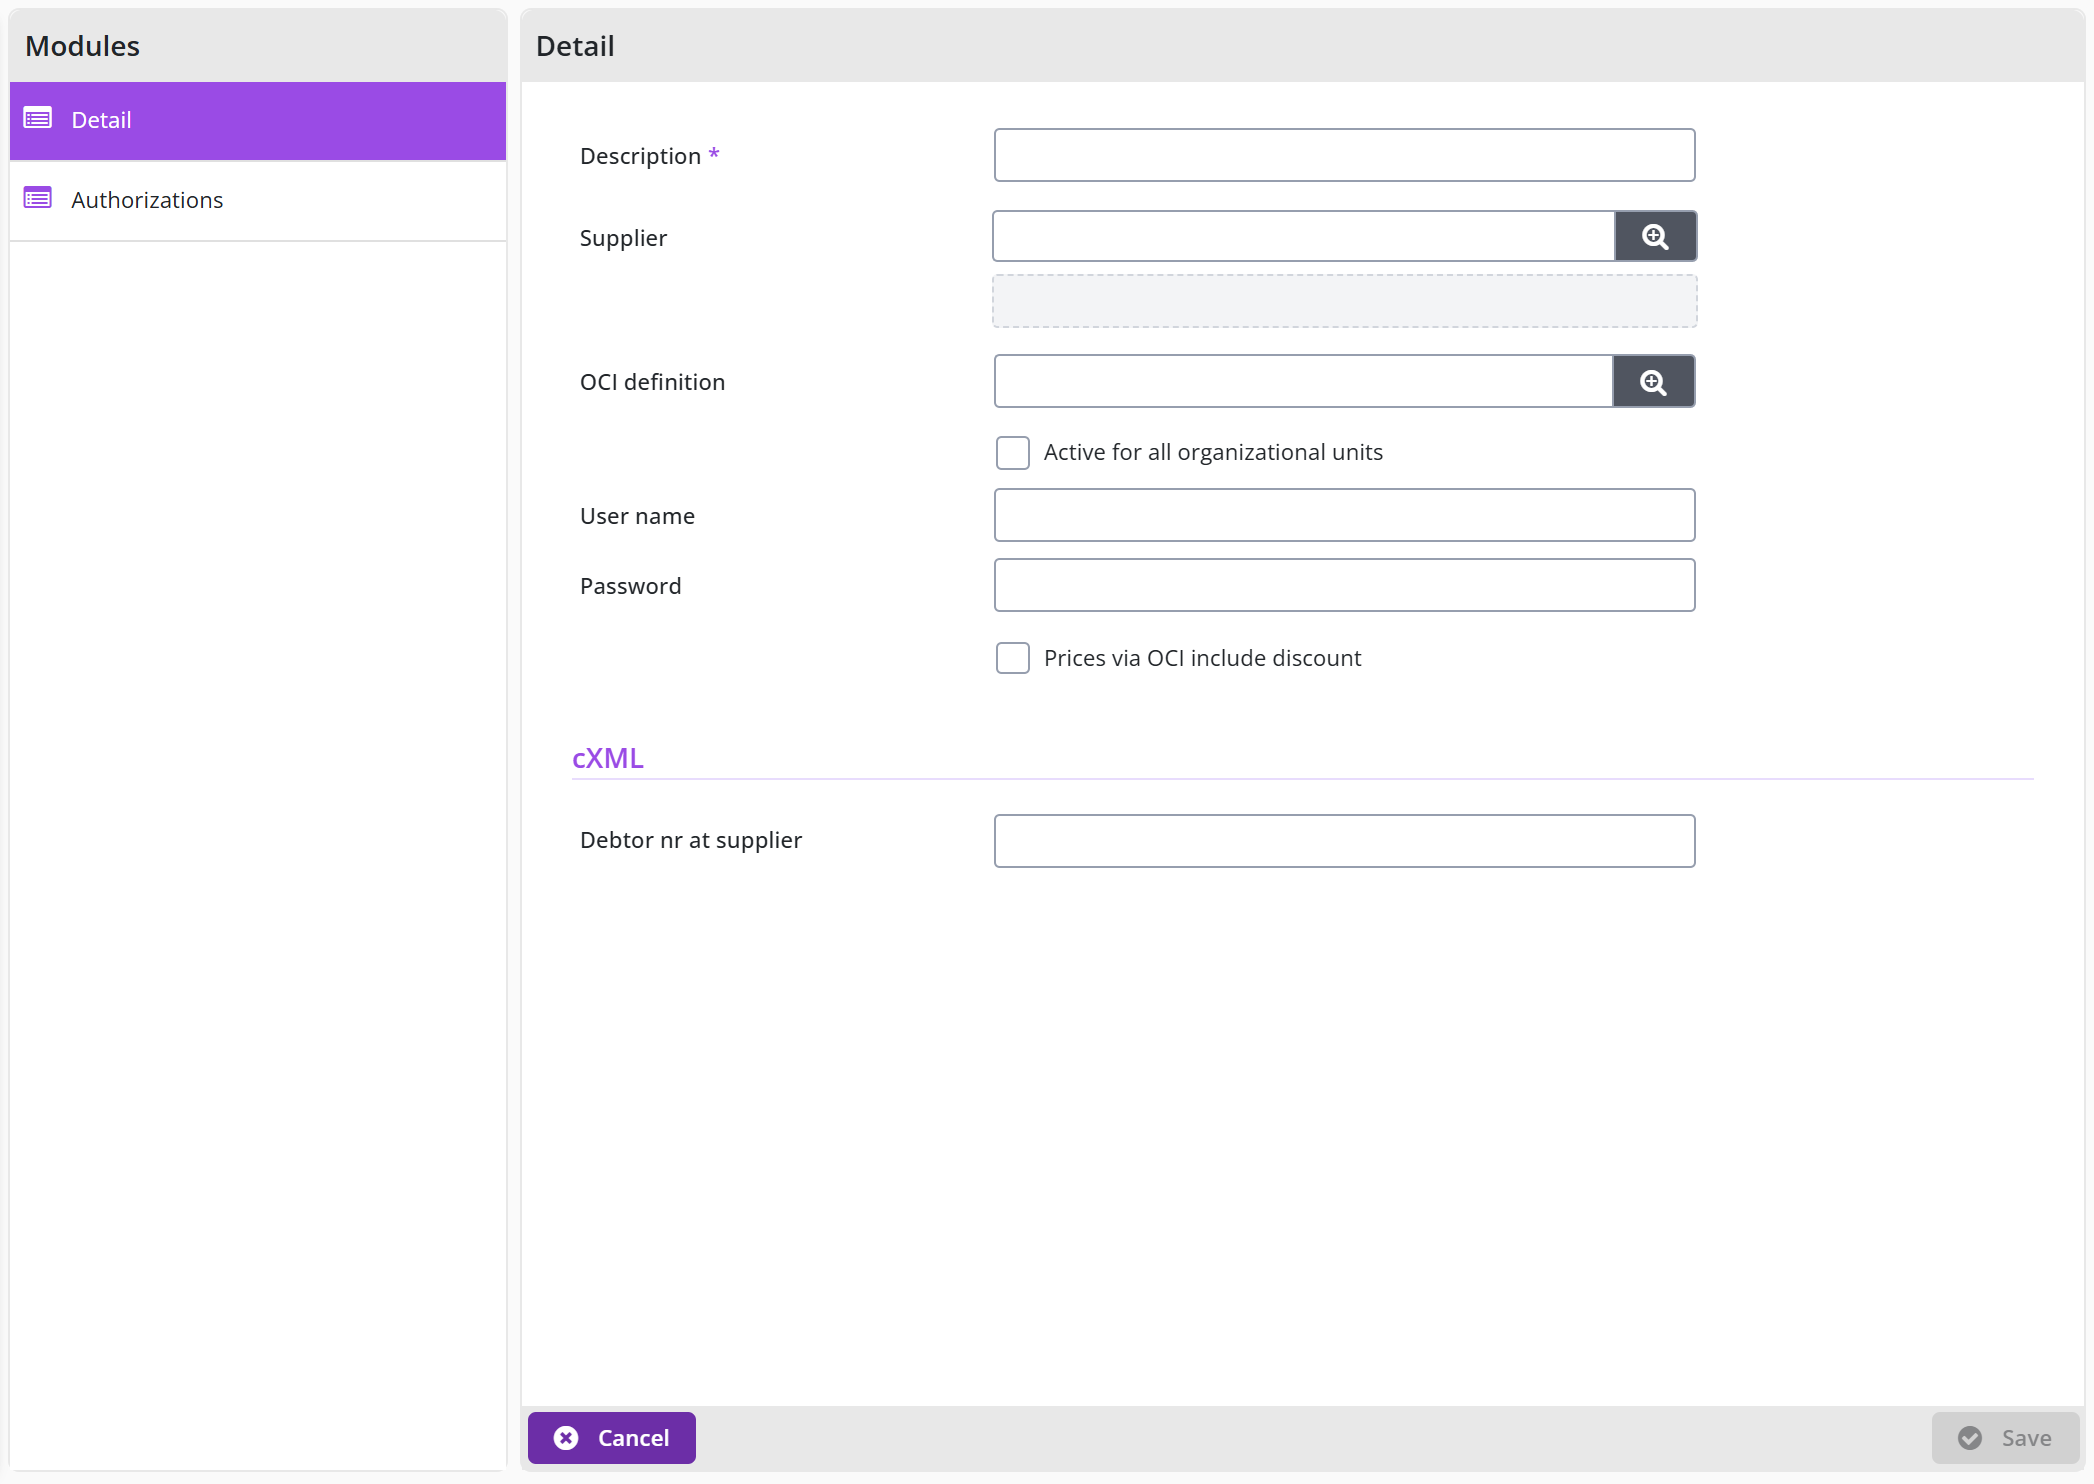Enable Active for all organizational units
Viewport: 2094px width, 1484px height.
(1013, 453)
